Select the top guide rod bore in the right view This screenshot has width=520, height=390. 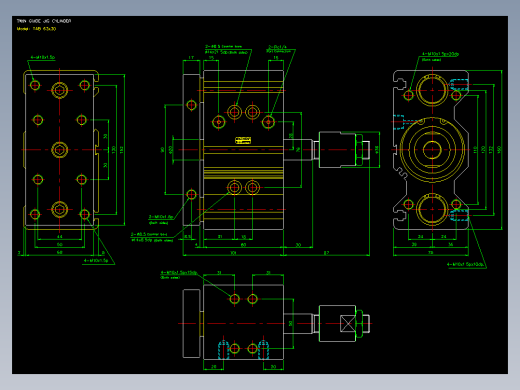point(432,90)
